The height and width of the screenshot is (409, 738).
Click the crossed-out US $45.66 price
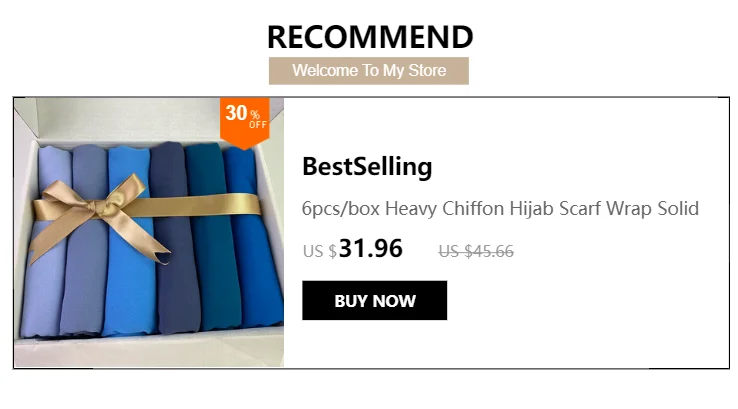[476, 251]
